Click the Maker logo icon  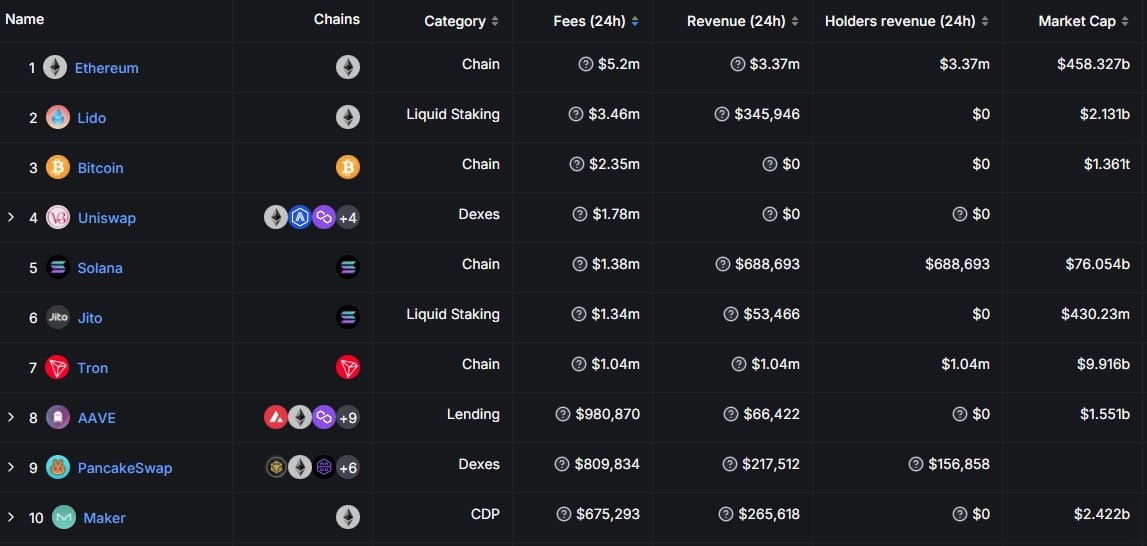[64, 518]
